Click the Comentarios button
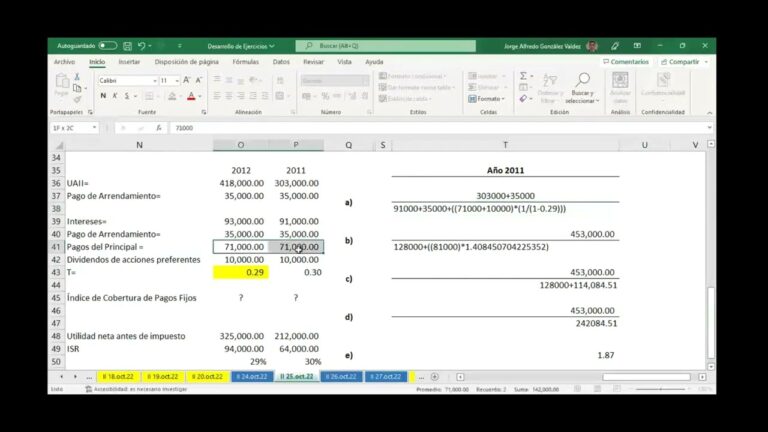The image size is (768, 432). (626, 62)
